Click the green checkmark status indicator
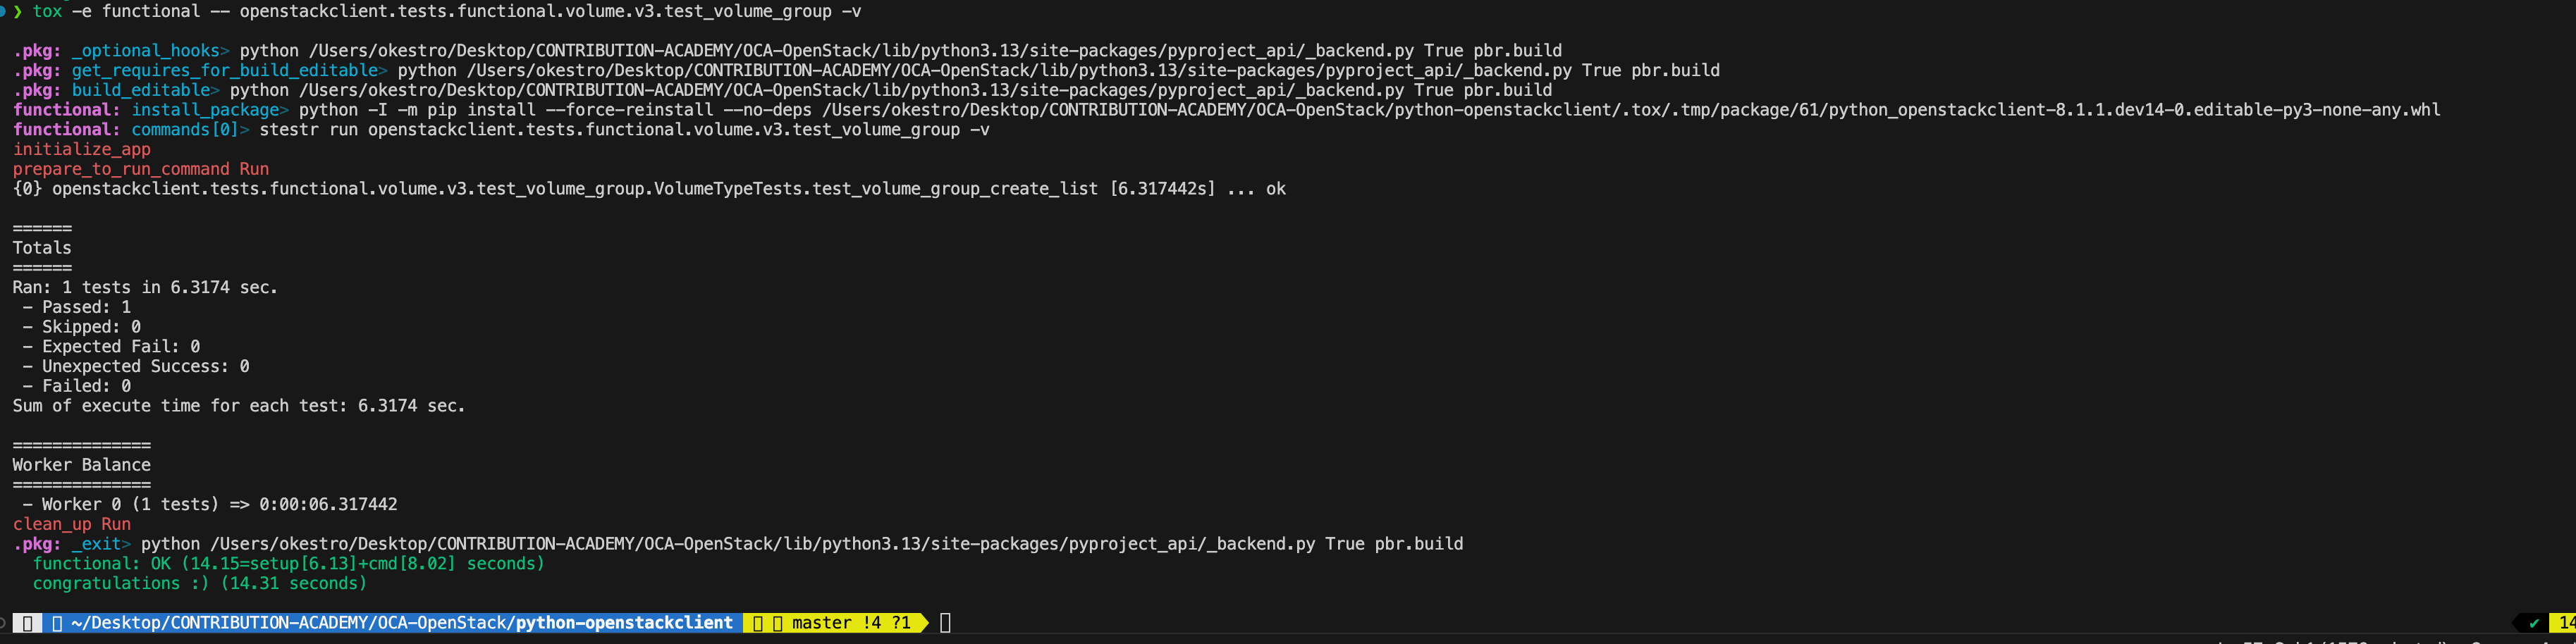 (2533, 623)
